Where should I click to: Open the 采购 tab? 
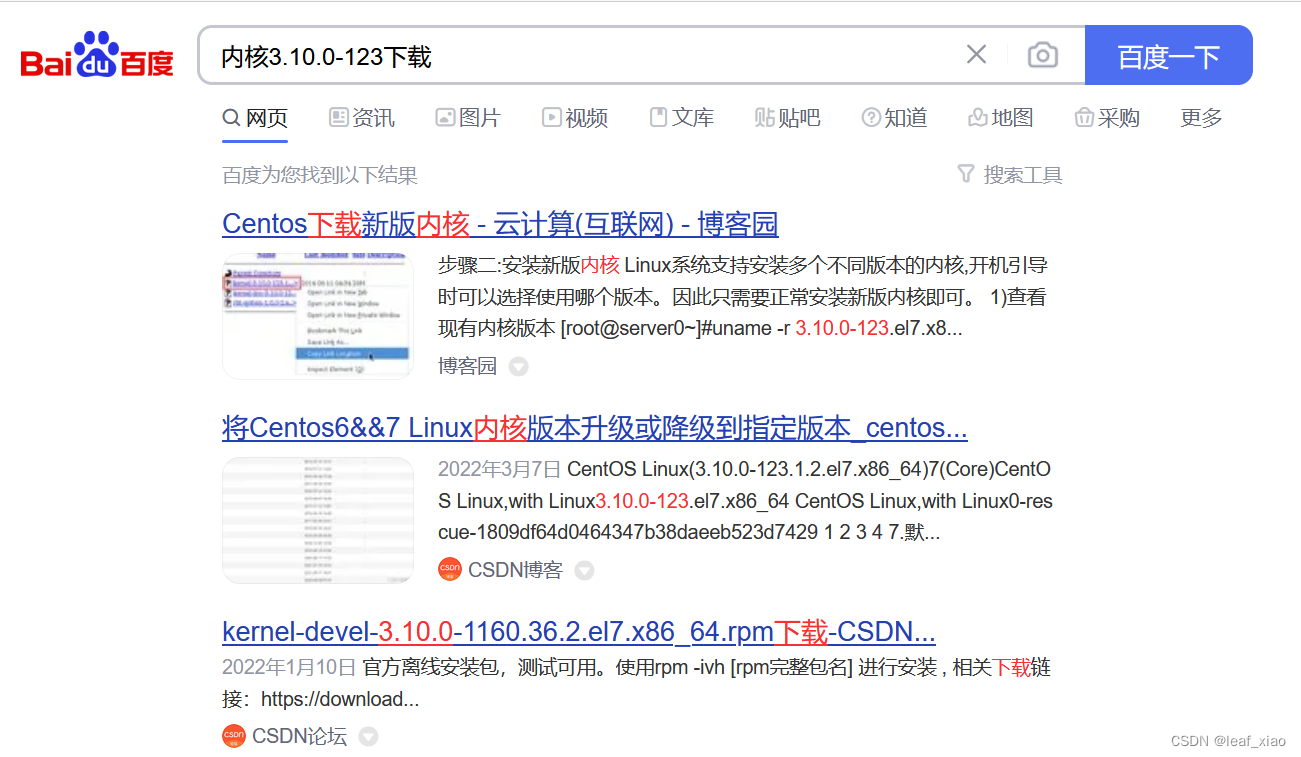pos(1107,118)
